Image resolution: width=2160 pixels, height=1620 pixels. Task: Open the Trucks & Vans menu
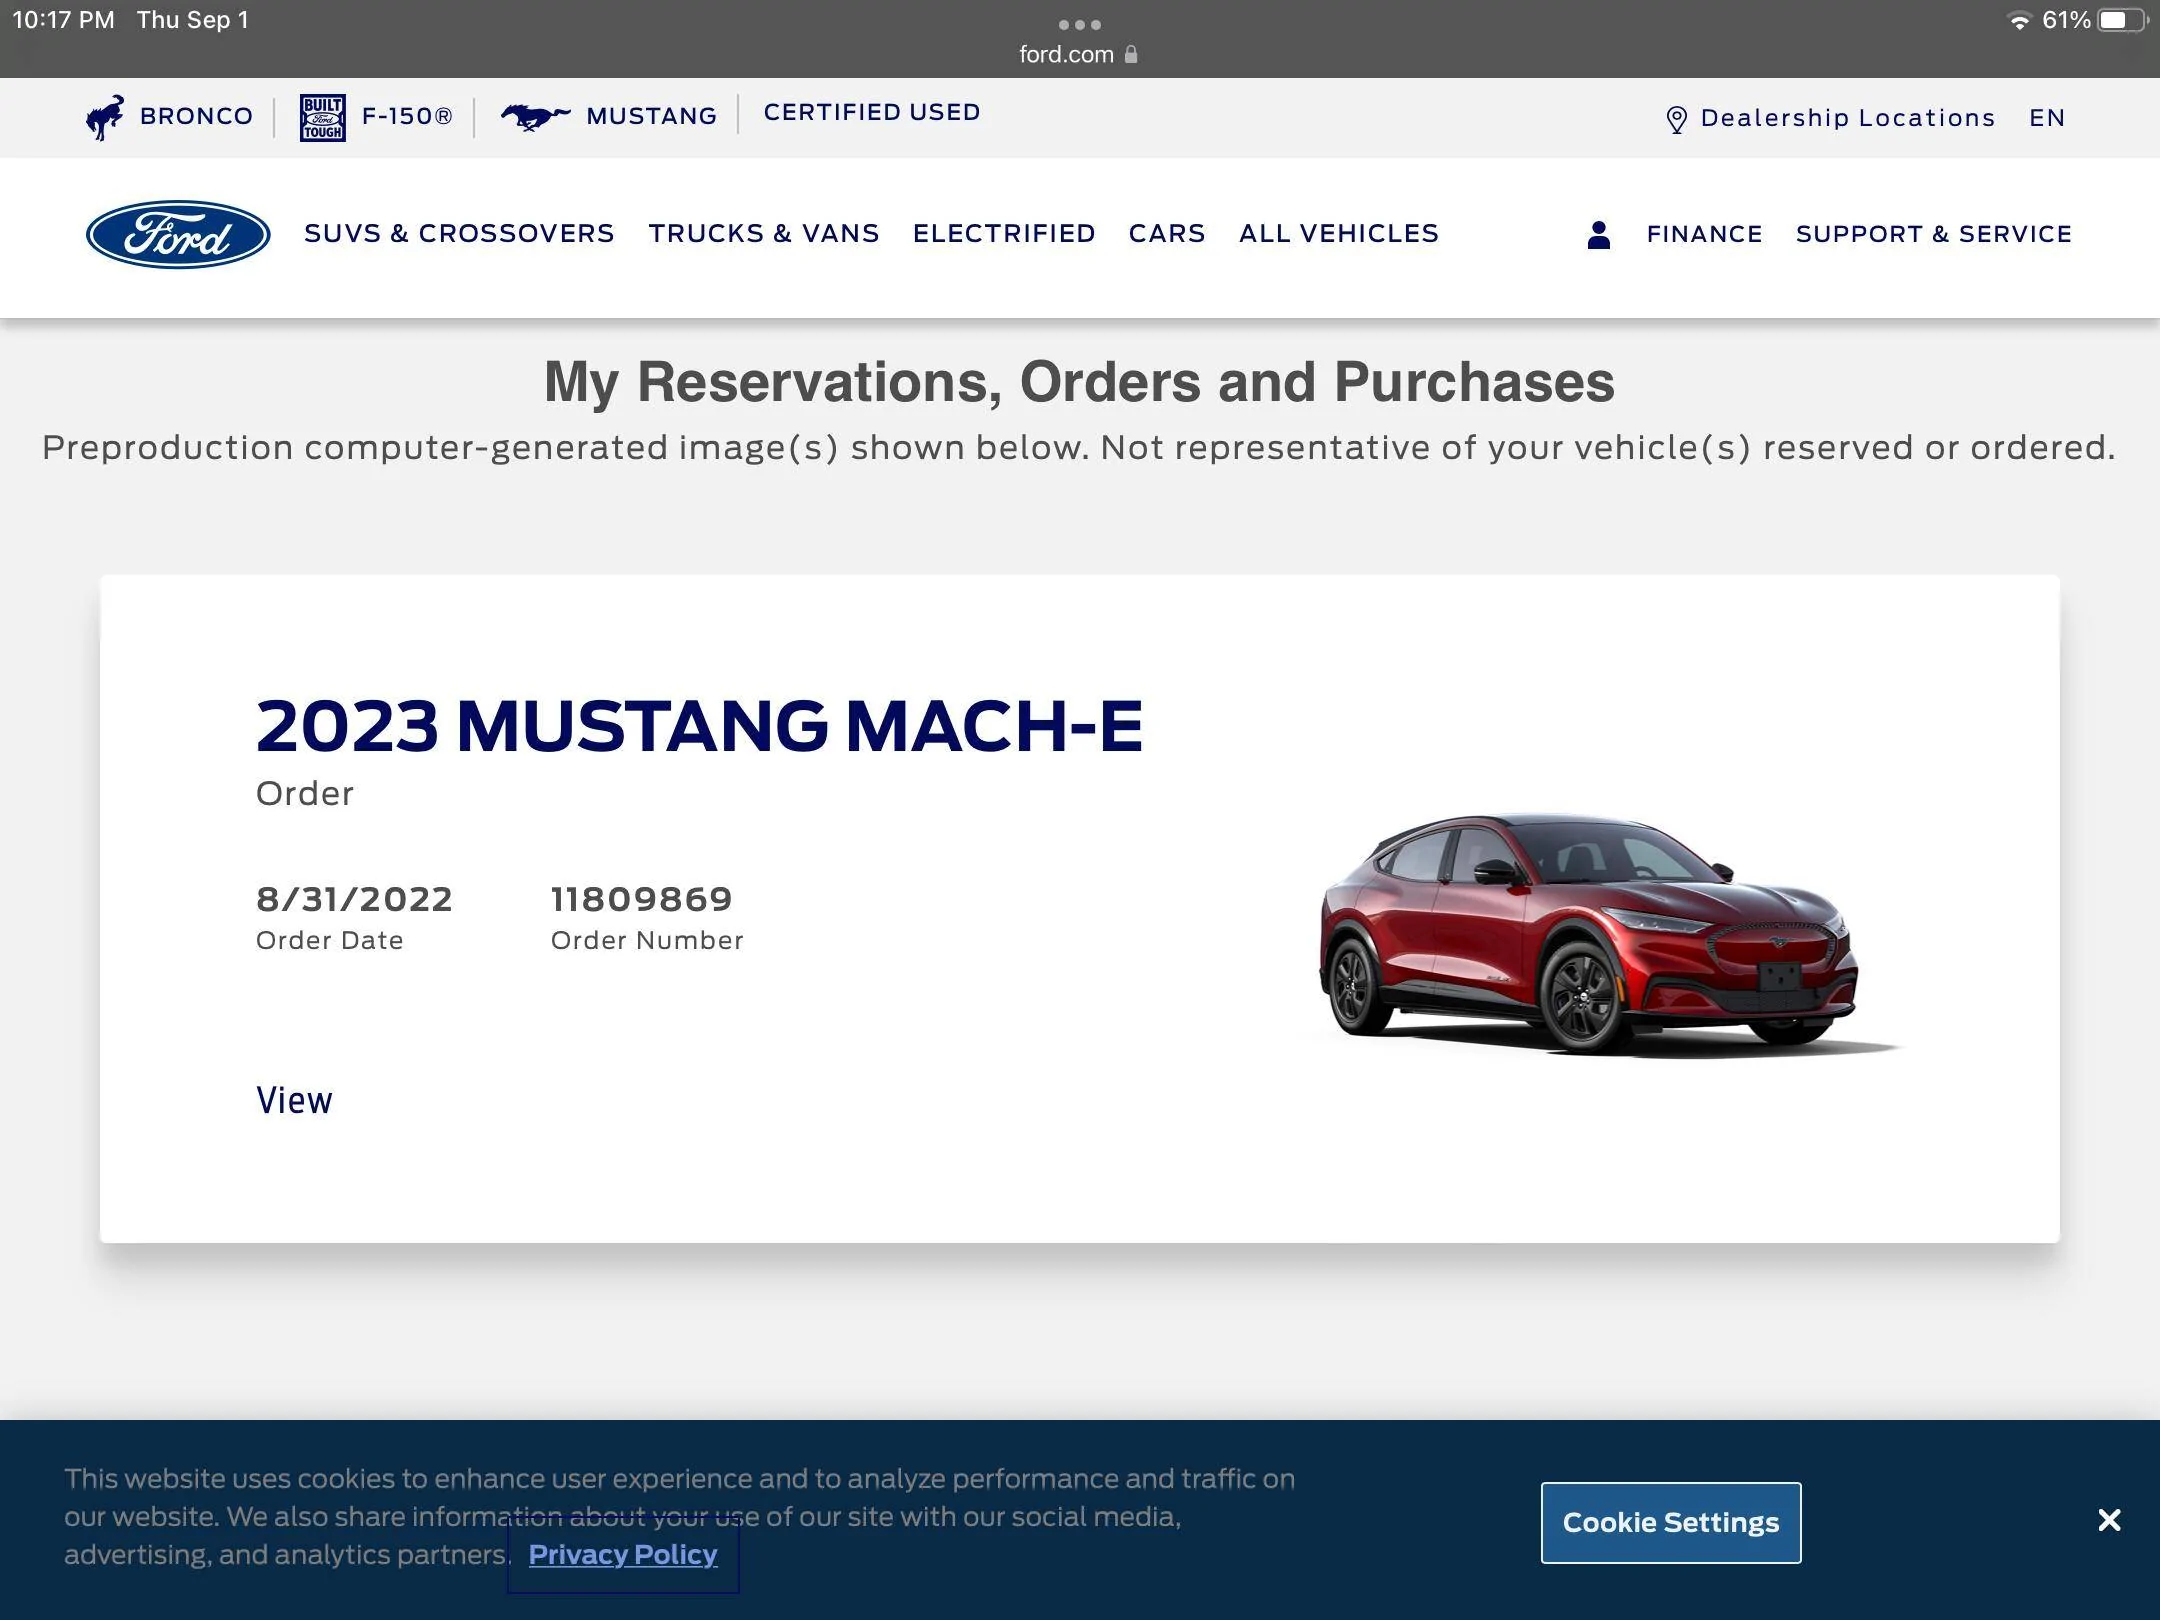[x=763, y=233]
